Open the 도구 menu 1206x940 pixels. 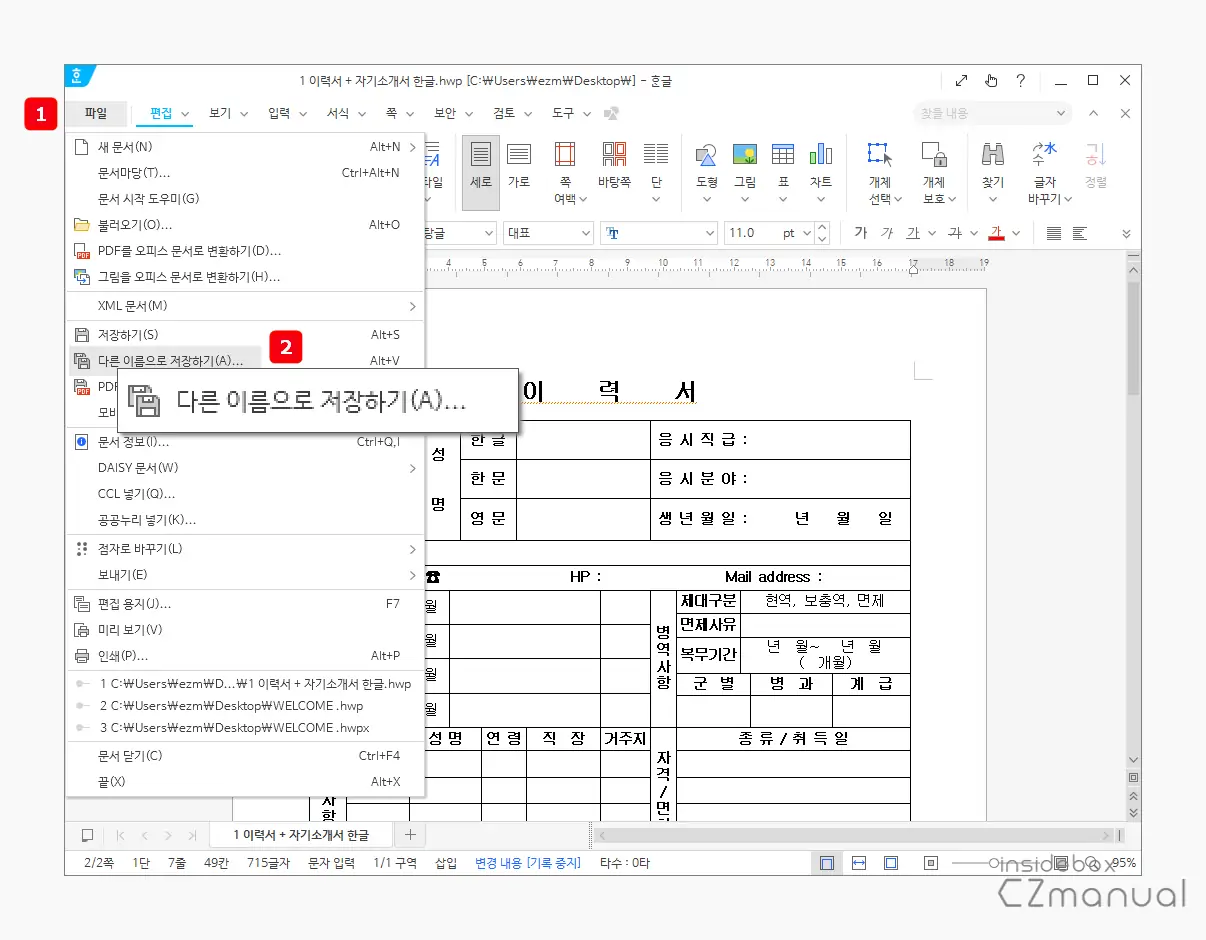(563, 113)
